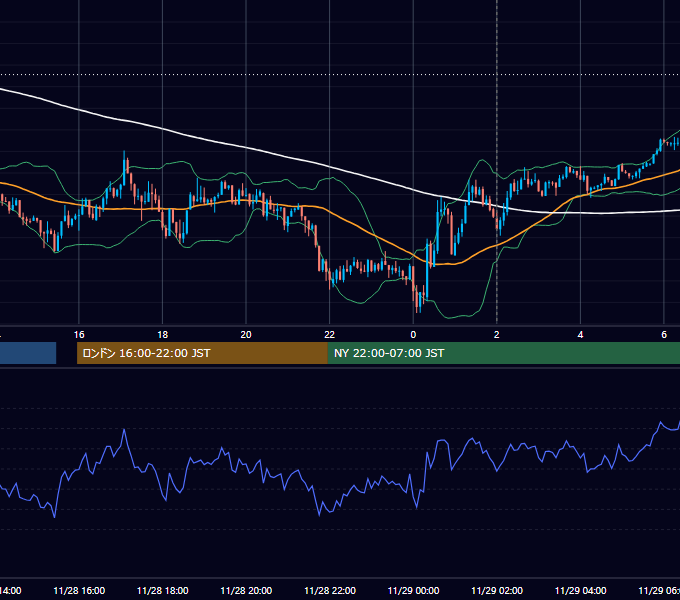Click the 11/29 02:00 date label
The width and height of the screenshot is (680, 600).
click(497, 591)
